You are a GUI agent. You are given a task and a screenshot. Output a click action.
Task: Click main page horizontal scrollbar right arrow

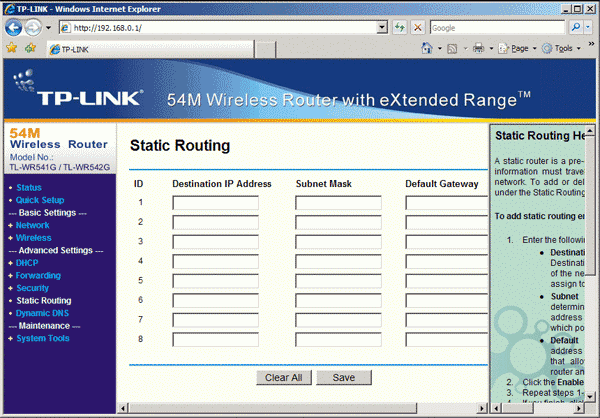click(482, 408)
